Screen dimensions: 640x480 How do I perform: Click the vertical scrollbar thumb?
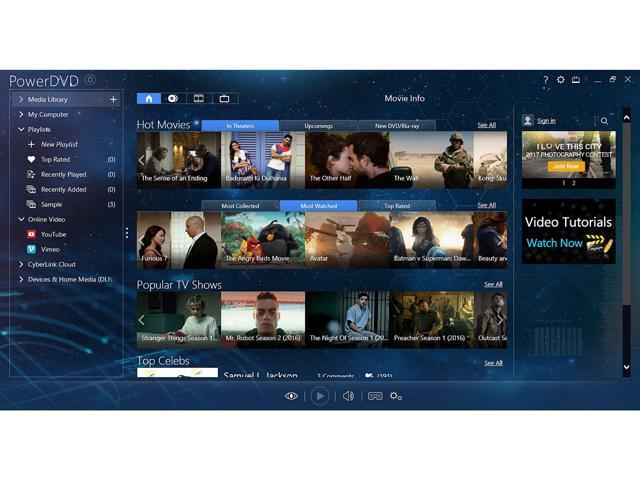coord(627,213)
